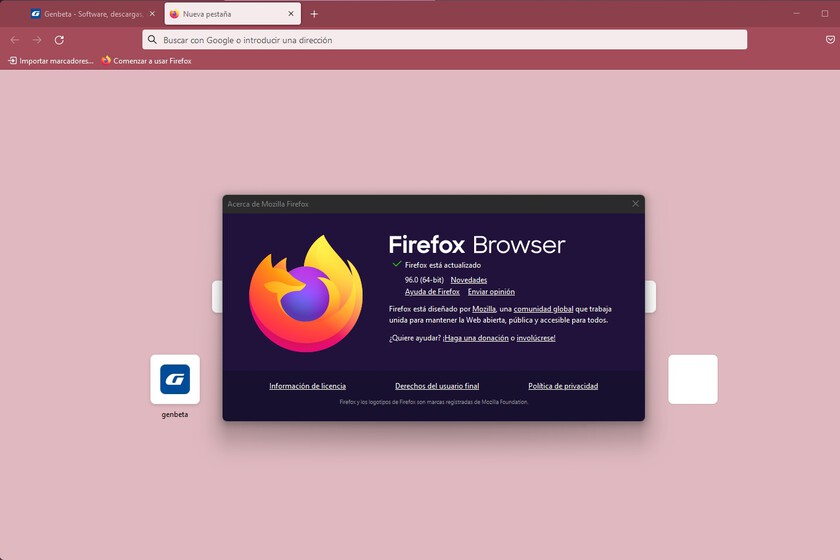Focus the Buscar con Google address bar
The height and width of the screenshot is (560, 840).
pos(445,40)
